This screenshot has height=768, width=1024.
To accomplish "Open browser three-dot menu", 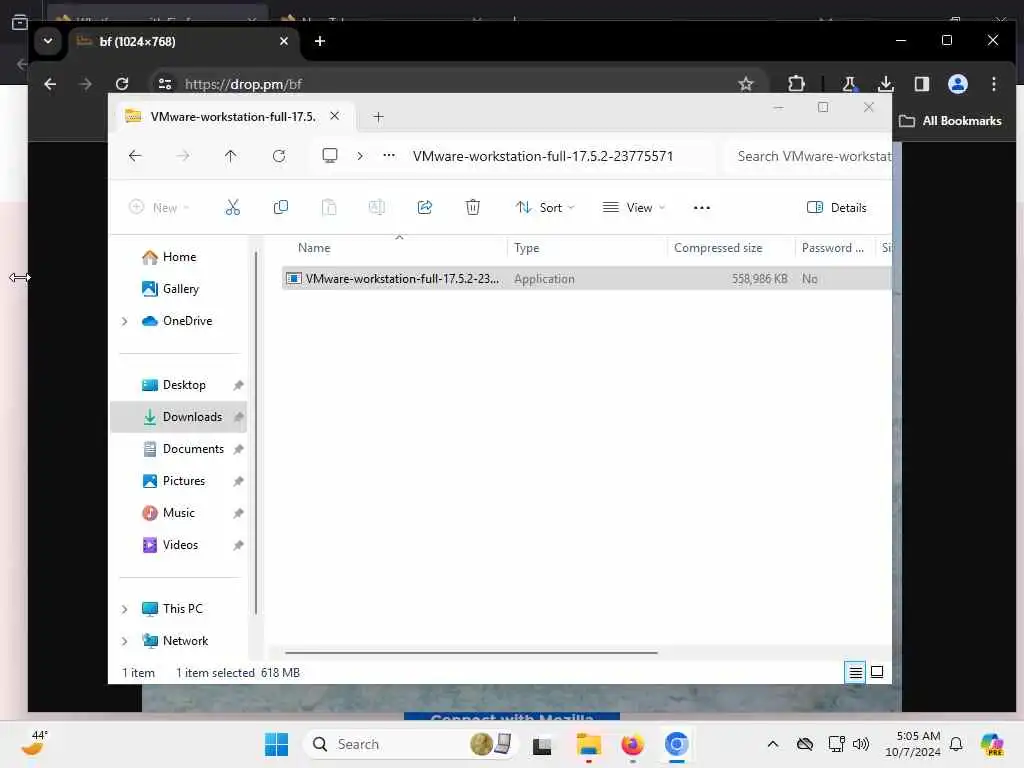I will (x=993, y=84).
